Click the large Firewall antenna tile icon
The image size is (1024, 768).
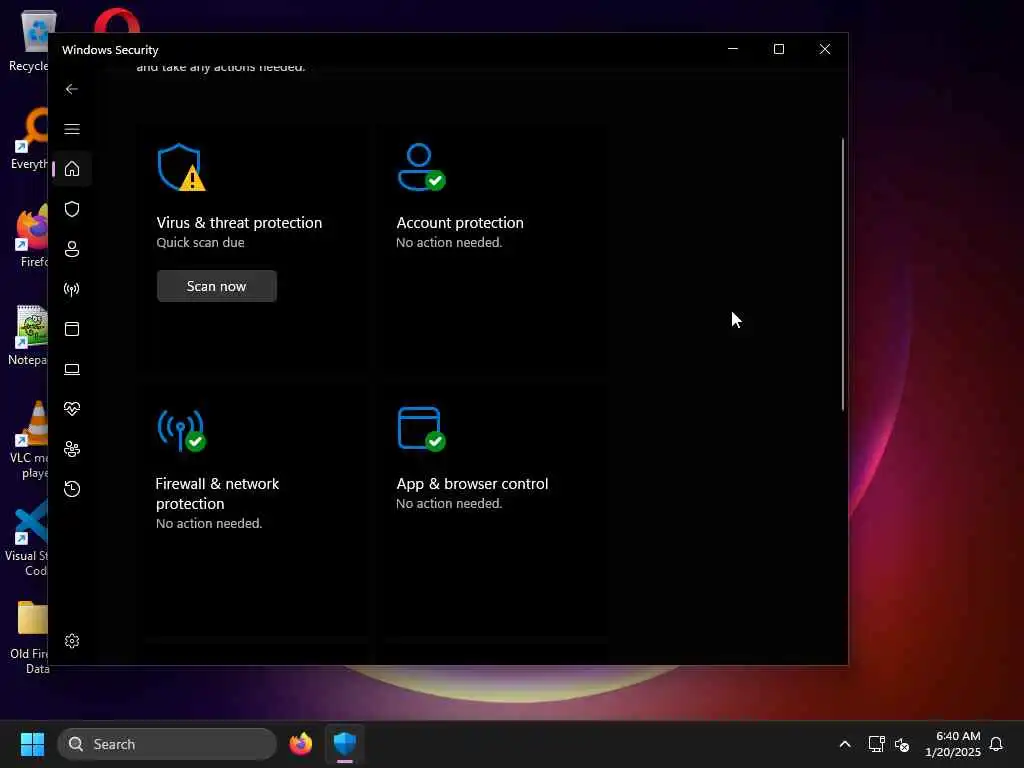coord(182,429)
